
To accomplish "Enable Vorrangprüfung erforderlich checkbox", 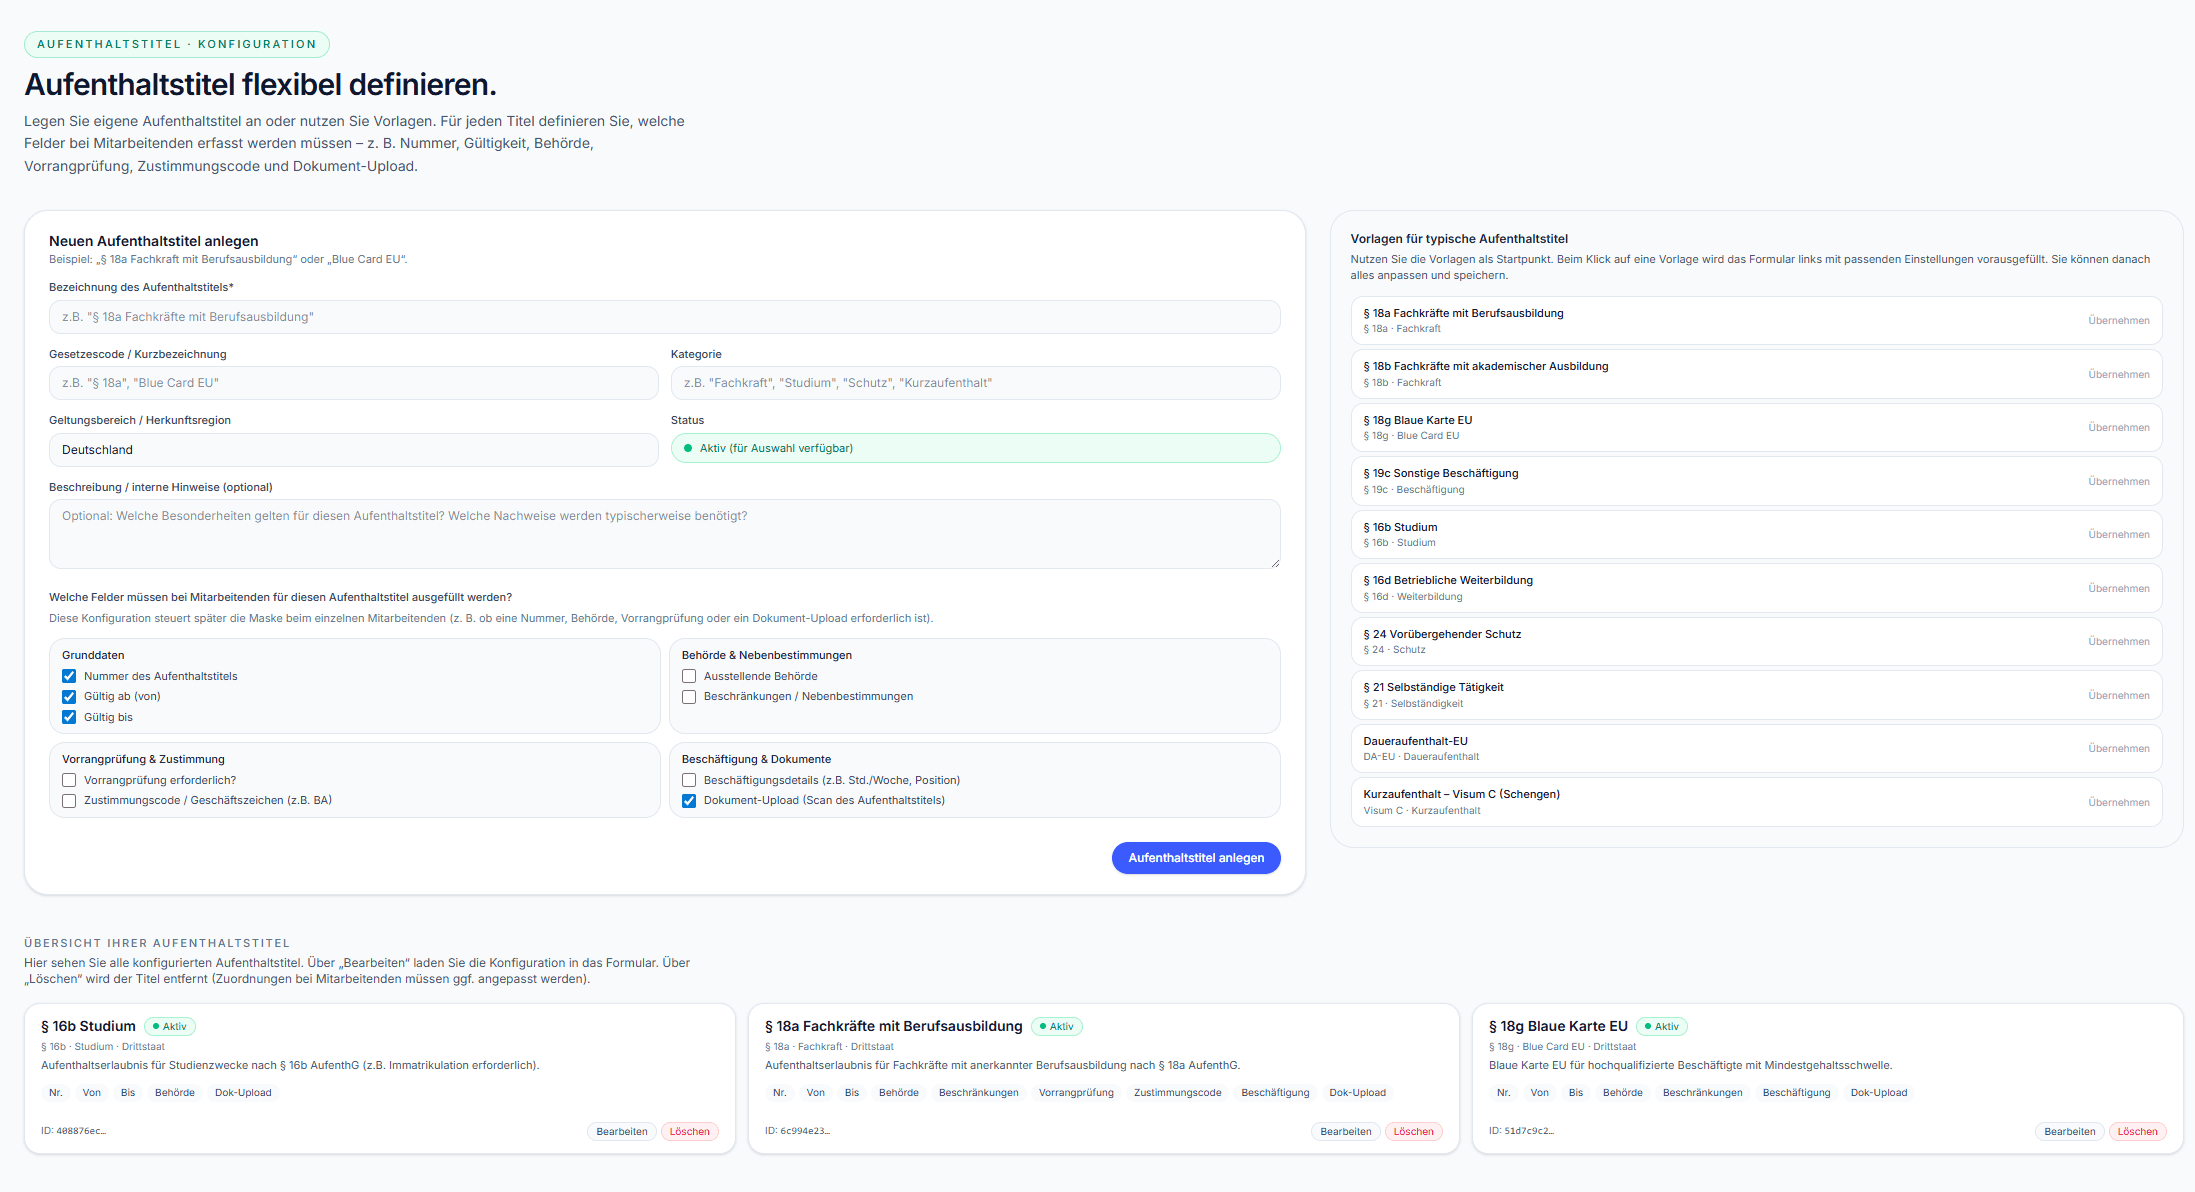I will pyautogui.click(x=69, y=780).
